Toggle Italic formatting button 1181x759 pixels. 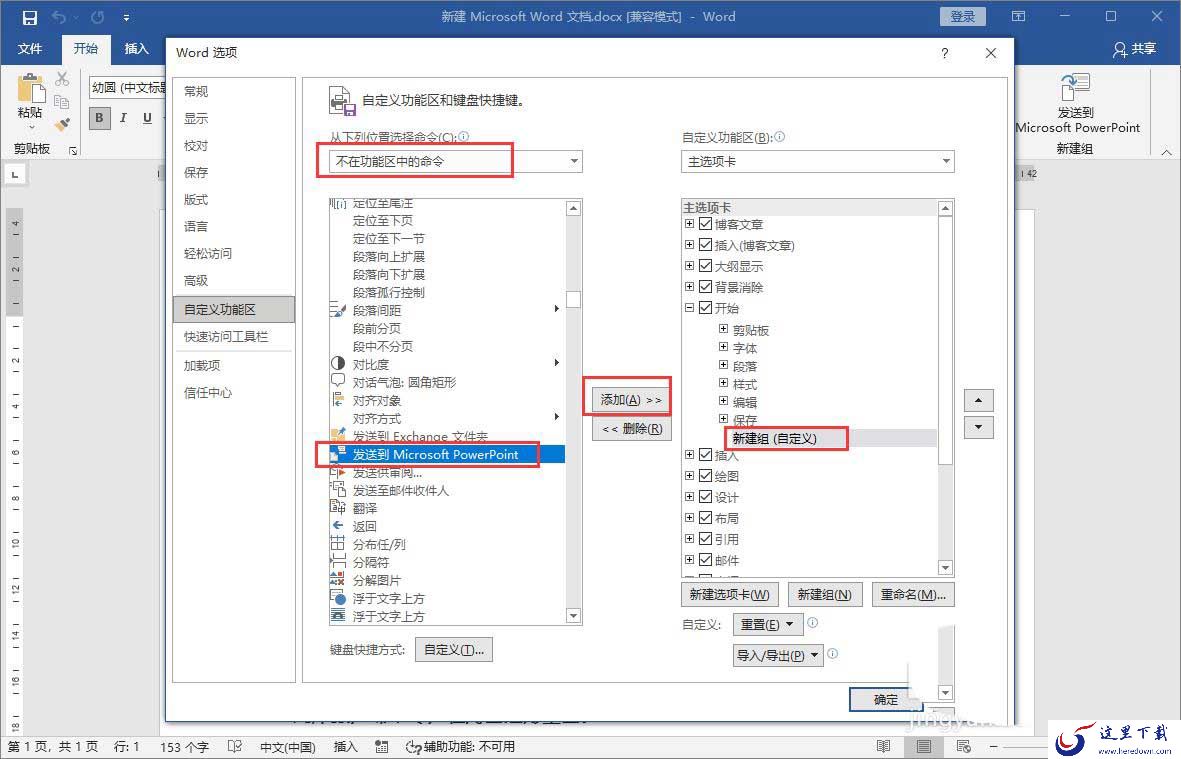pyautogui.click(x=124, y=118)
